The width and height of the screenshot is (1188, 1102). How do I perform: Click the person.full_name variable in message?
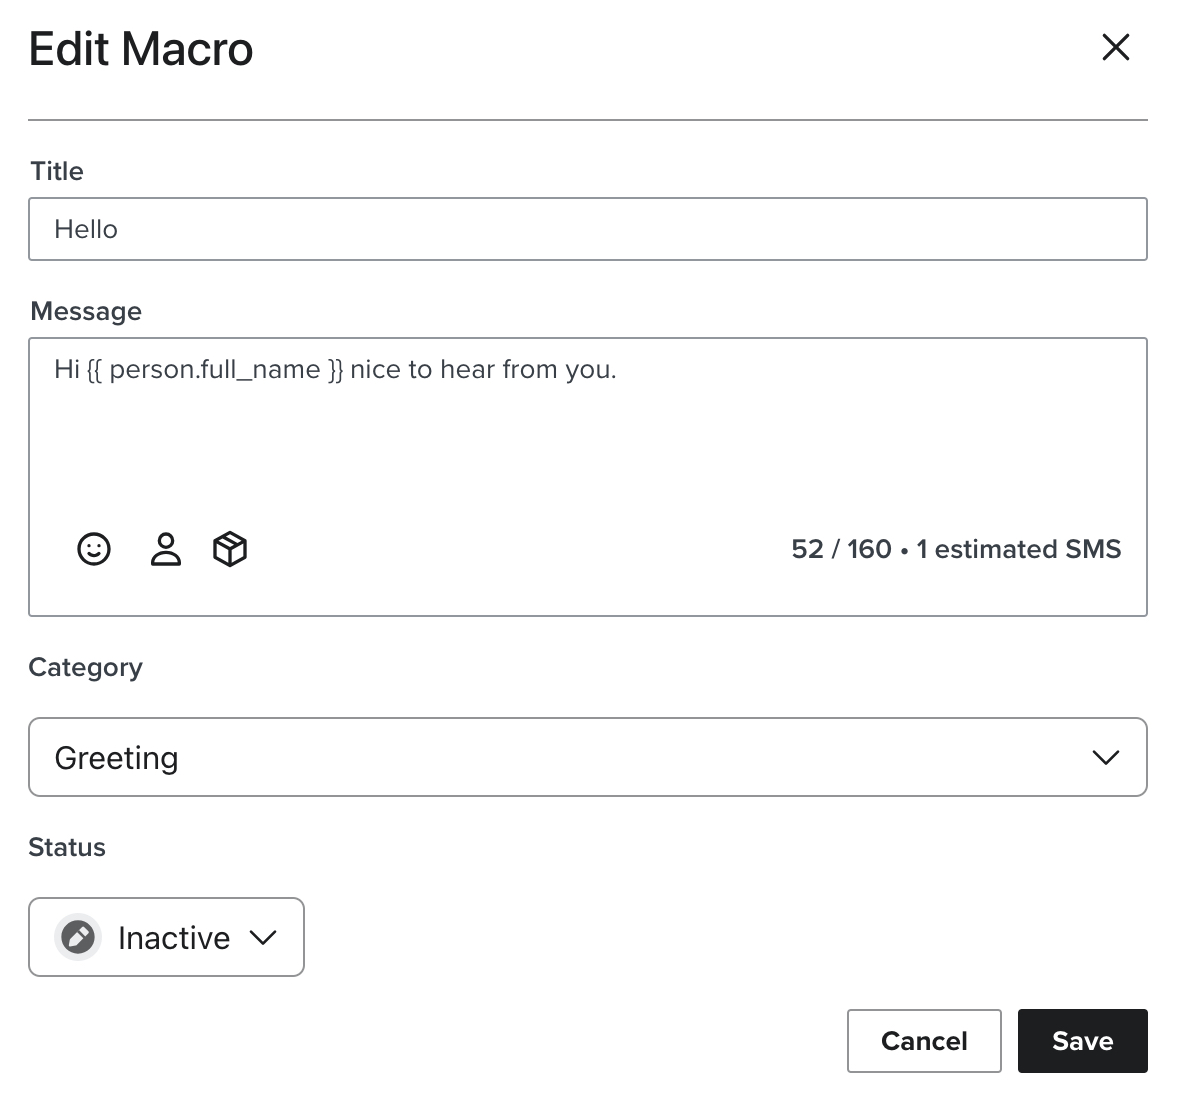(215, 370)
